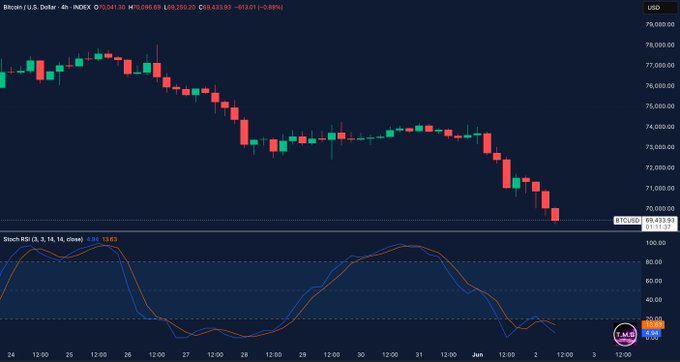Viewport: 680px width, 362px height.
Task: Open the USD currency selector
Action: click(x=660, y=8)
